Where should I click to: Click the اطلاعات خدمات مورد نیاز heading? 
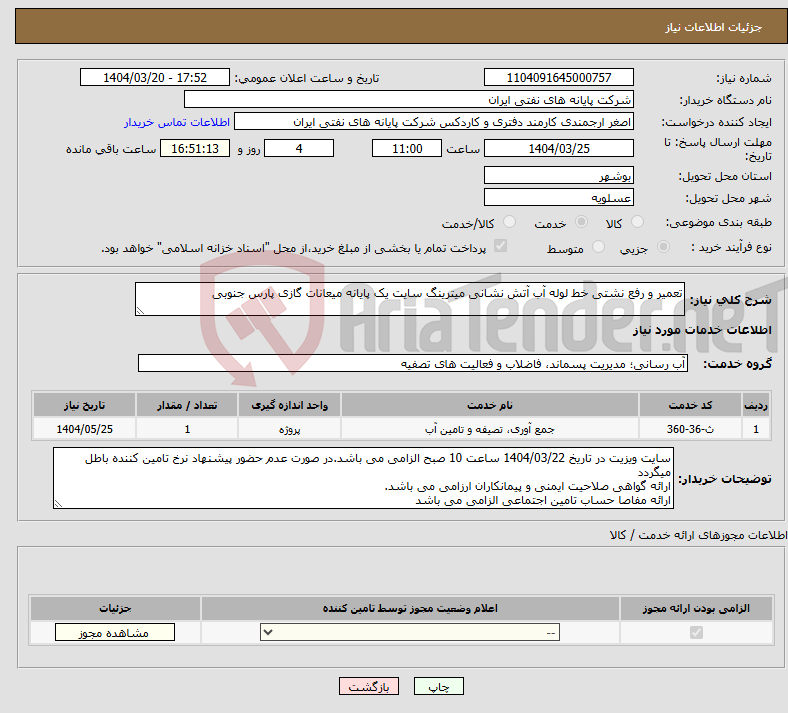[702, 330]
